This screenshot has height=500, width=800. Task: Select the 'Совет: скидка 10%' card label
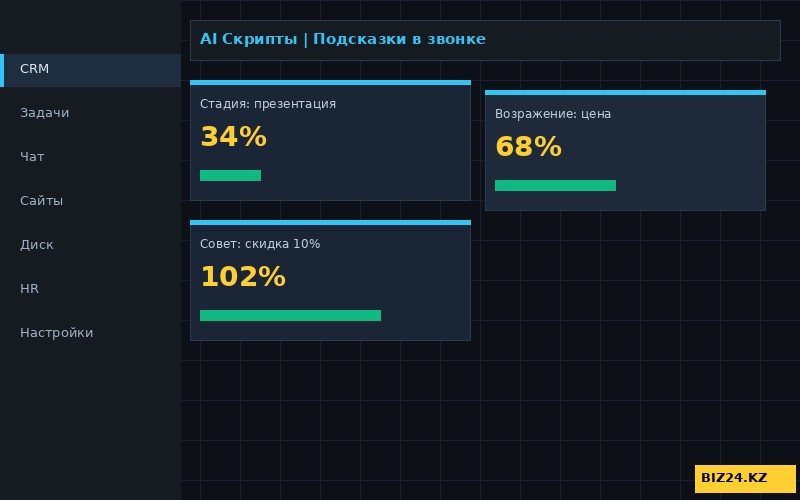(x=260, y=244)
